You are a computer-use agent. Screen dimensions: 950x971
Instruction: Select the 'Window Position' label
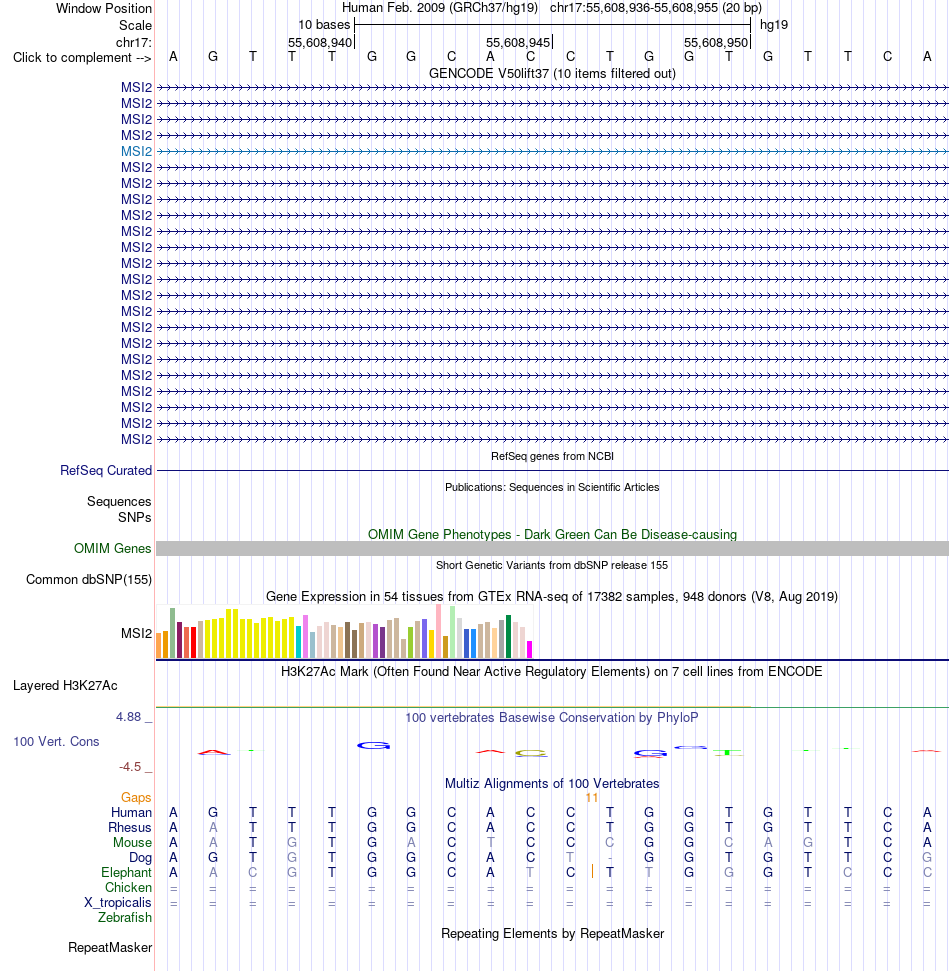pos(103,9)
